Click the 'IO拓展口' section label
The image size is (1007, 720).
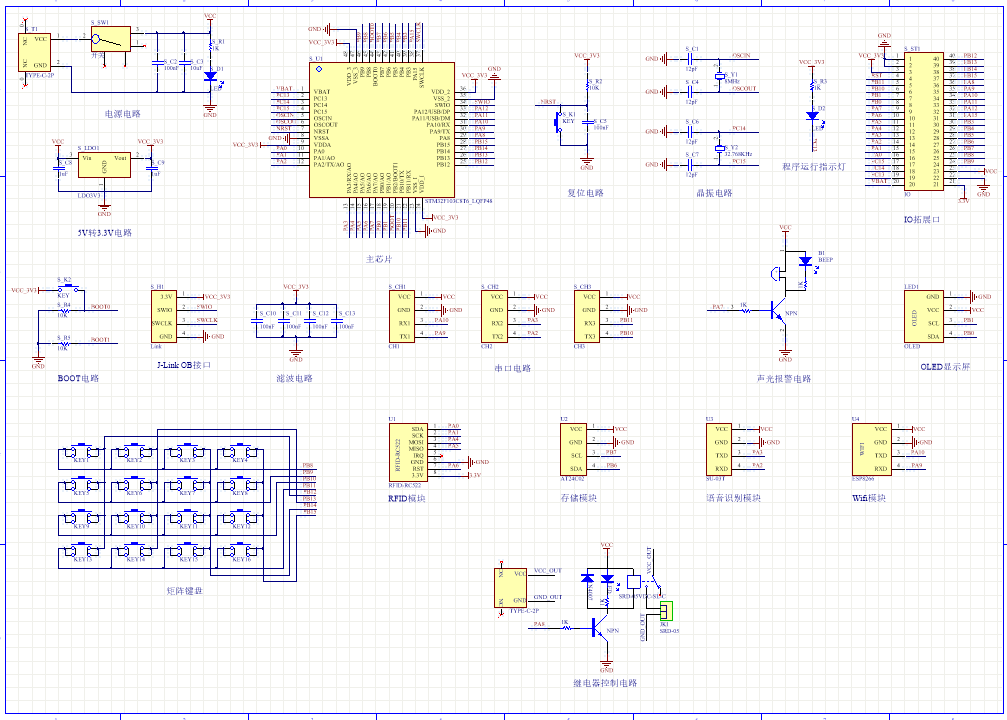pyautogui.click(x=922, y=220)
